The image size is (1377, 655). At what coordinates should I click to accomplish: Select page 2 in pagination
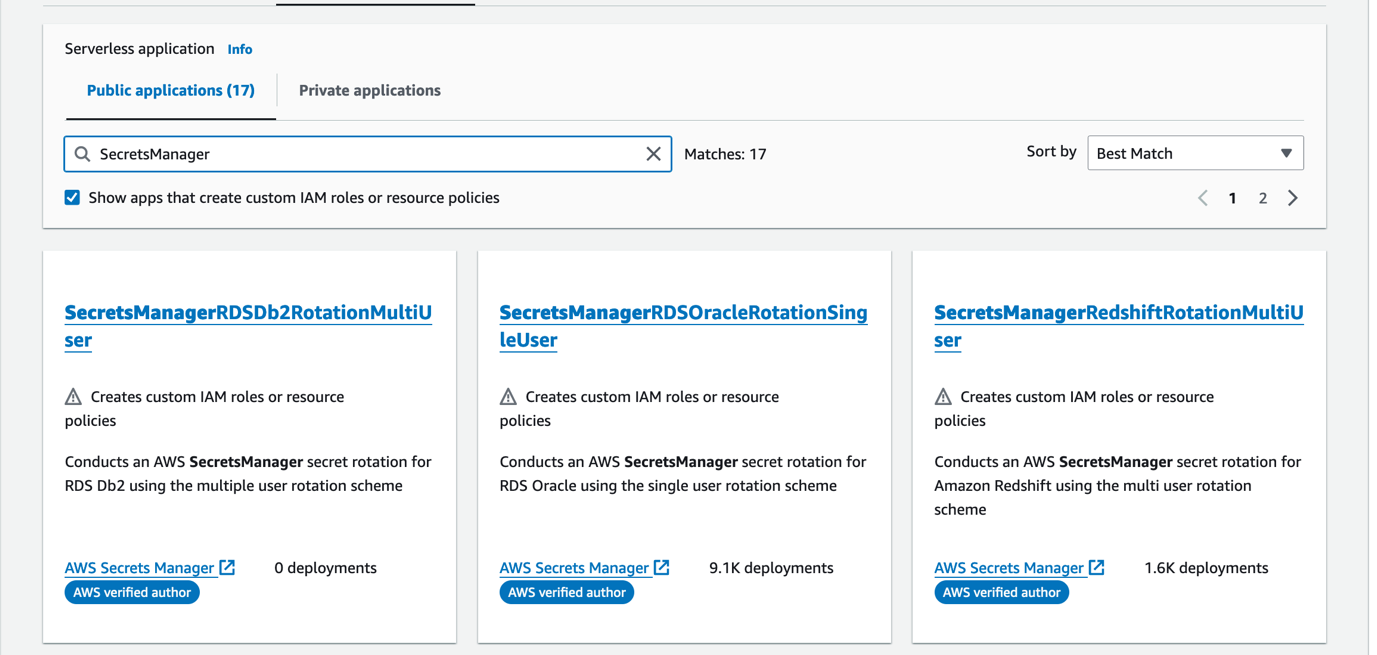coord(1263,198)
